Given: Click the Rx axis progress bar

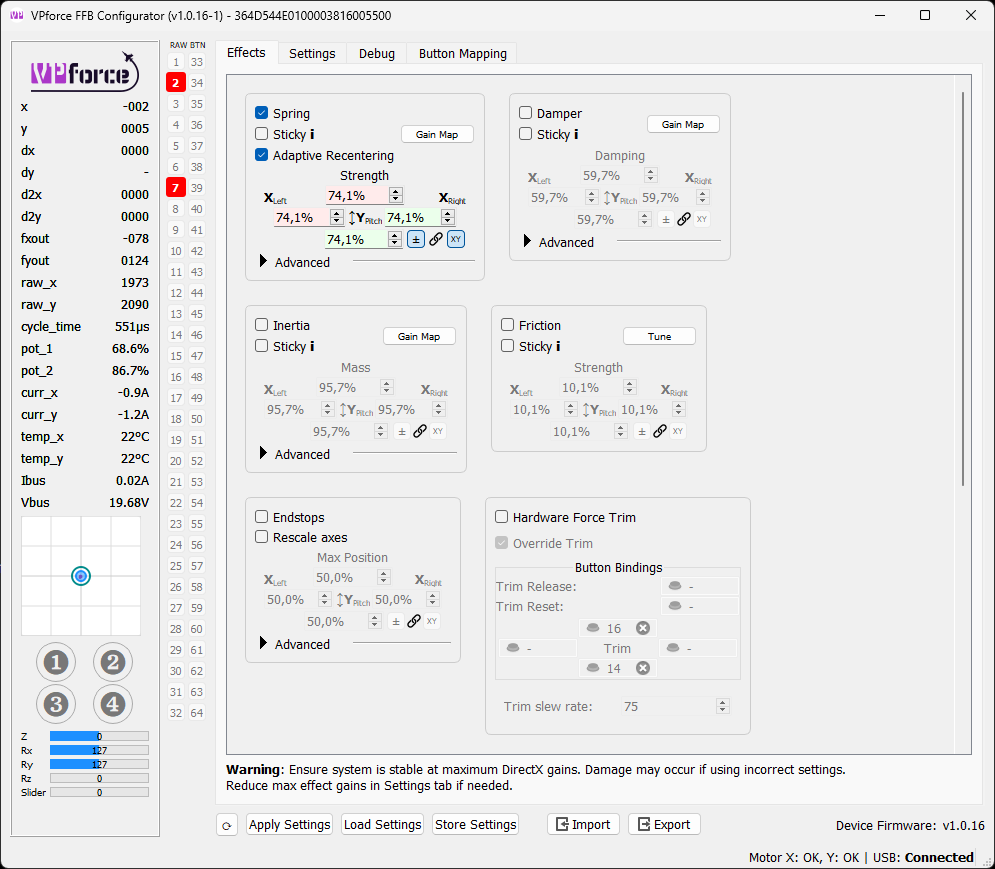Looking at the screenshot, I should 99,750.
